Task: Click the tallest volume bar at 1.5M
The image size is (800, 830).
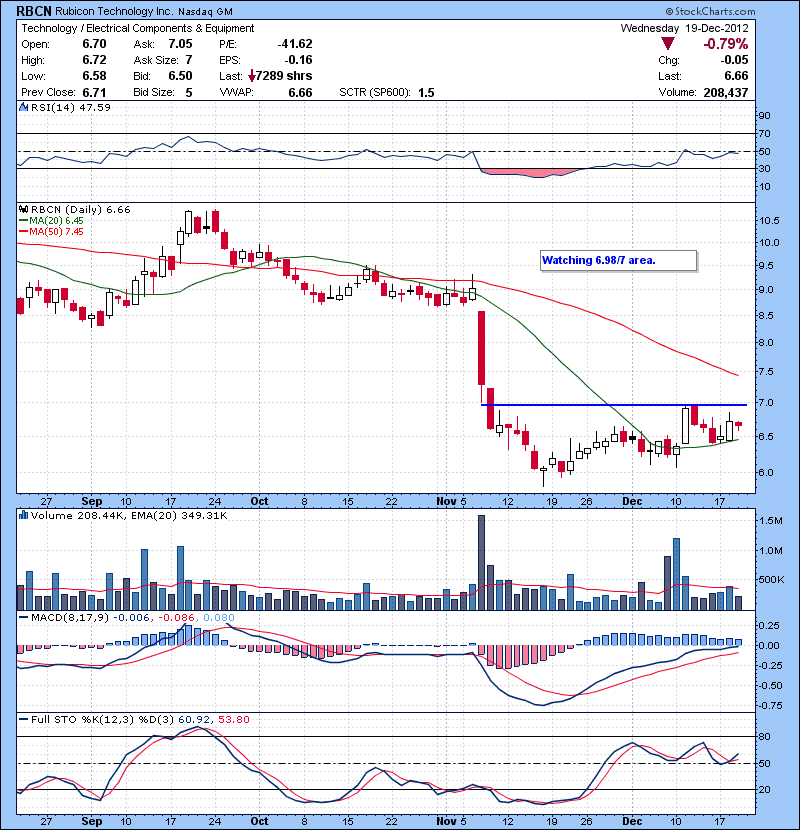Action: click(481, 563)
